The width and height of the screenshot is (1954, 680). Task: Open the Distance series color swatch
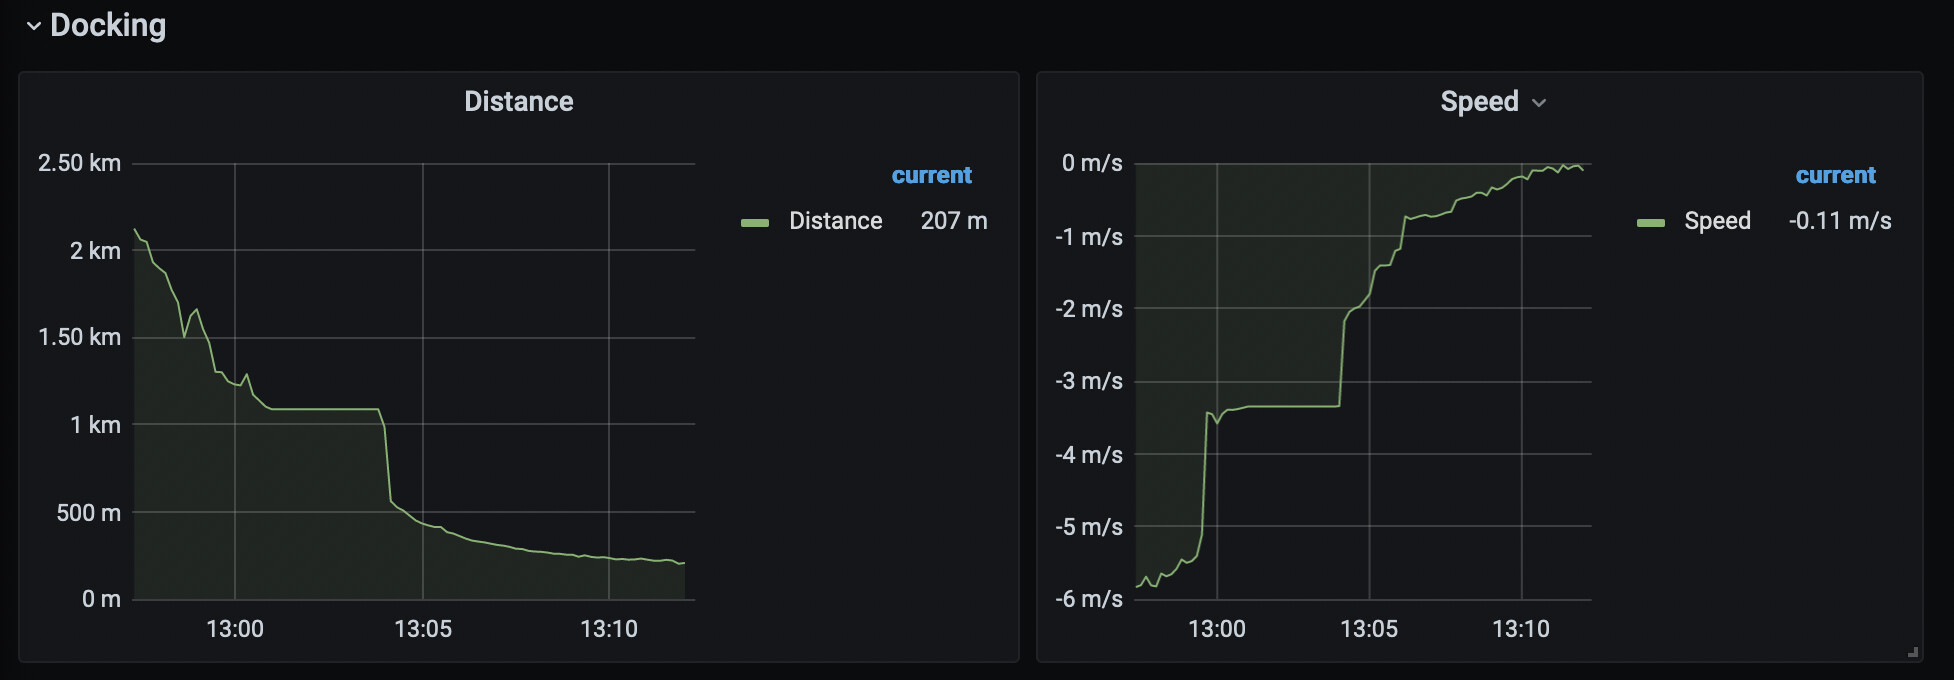[x=755, y=222]
